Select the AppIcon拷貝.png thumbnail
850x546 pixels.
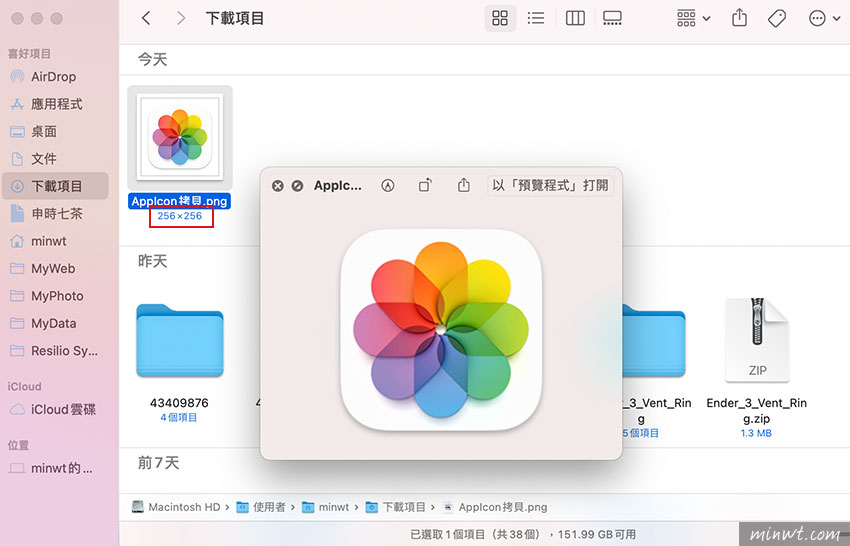coord(179,137)
